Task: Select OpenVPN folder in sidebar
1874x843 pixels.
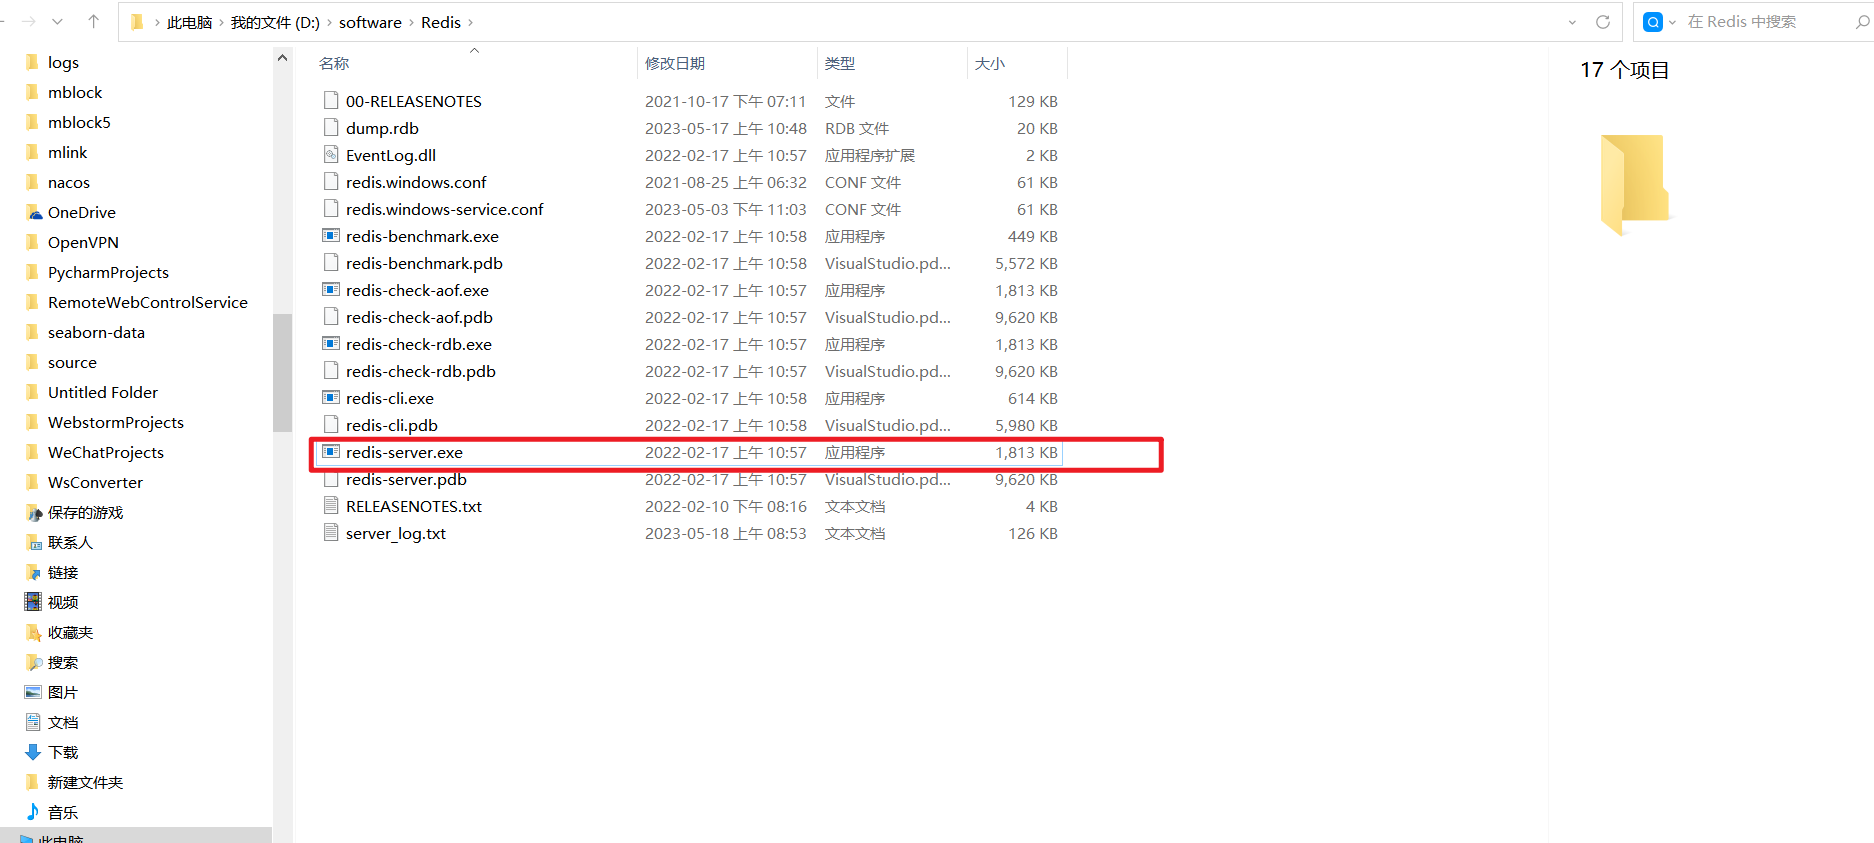Action: tap(83, 242)
